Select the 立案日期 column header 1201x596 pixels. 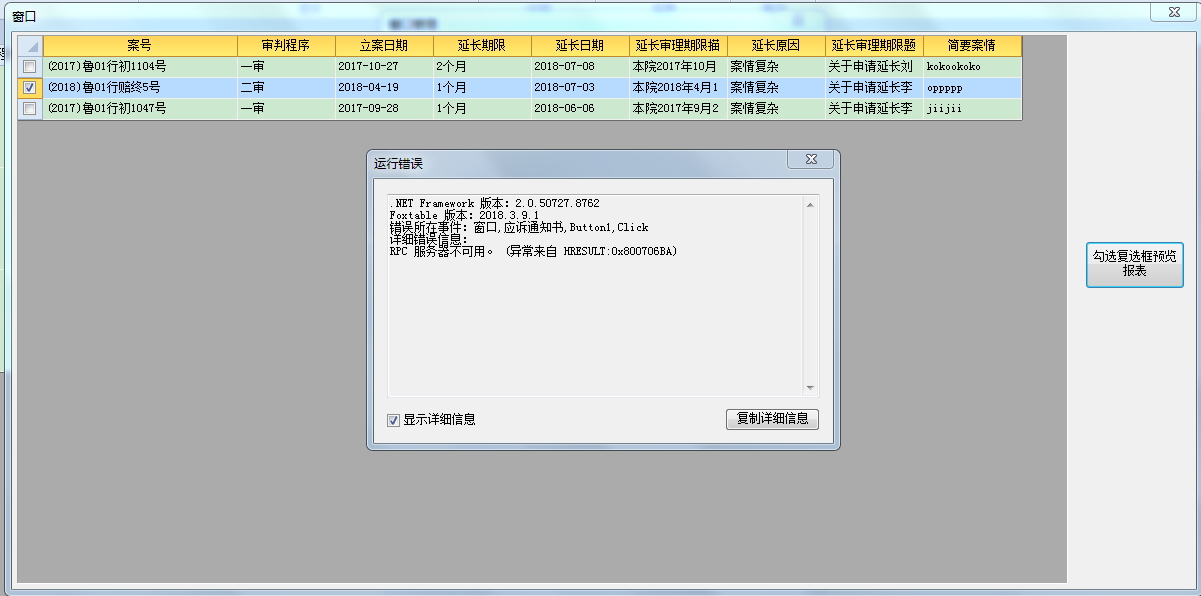tap(384, 46)
